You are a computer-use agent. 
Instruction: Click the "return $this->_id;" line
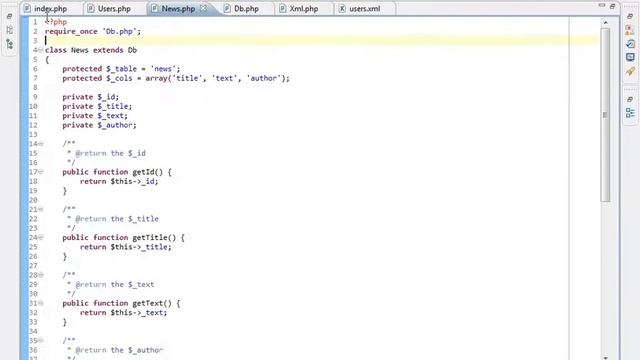tap(119, 182)
